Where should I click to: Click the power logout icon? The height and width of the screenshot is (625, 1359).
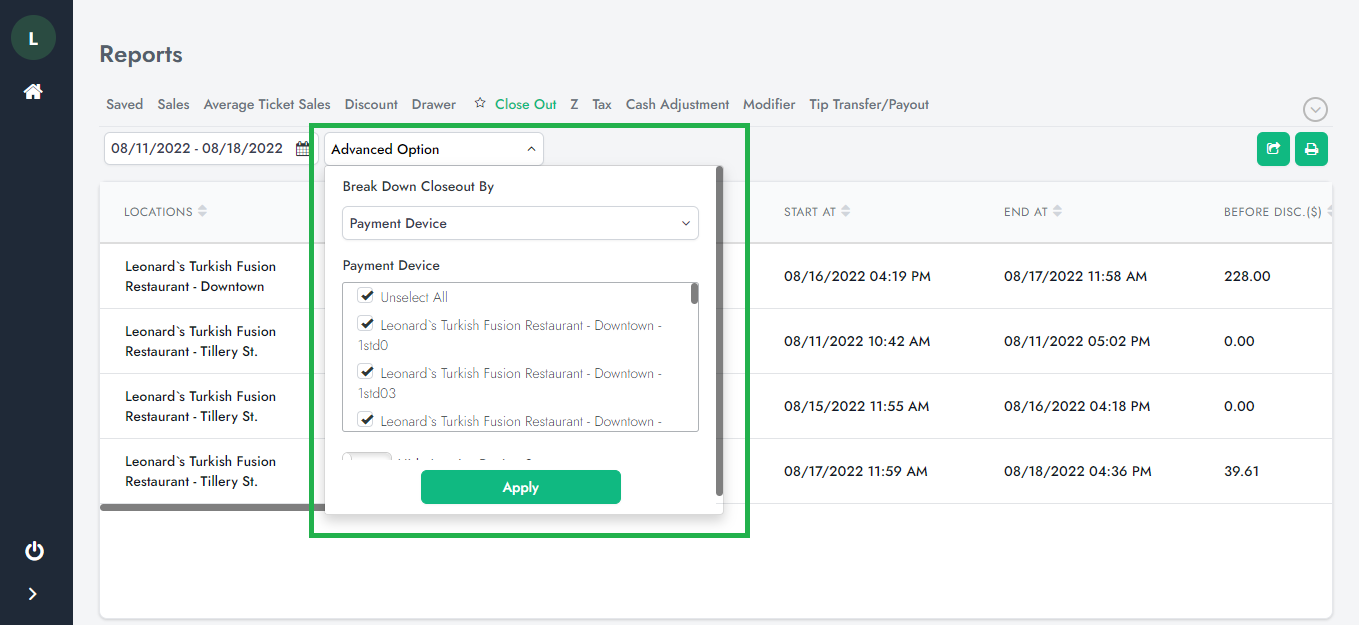pos(34,551)
